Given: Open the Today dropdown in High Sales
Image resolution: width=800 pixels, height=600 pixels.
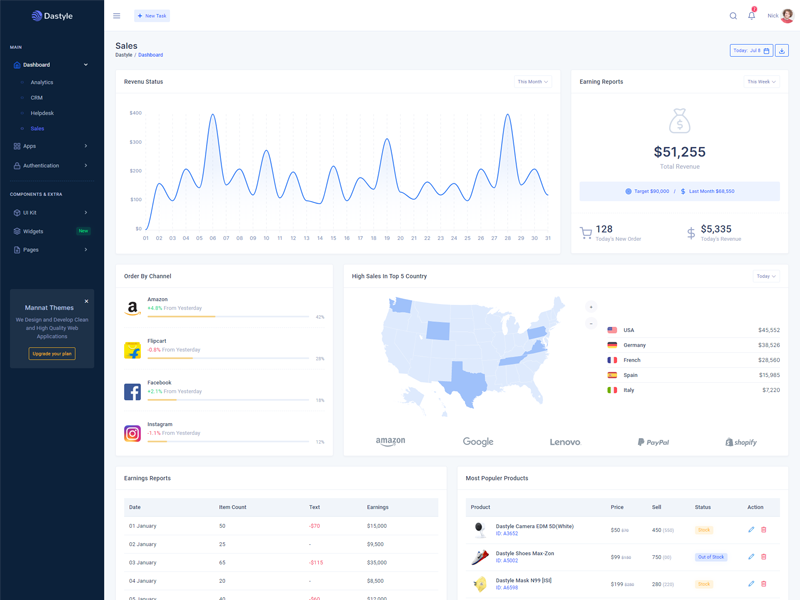Looking at the screenshot, I should 766,276.
